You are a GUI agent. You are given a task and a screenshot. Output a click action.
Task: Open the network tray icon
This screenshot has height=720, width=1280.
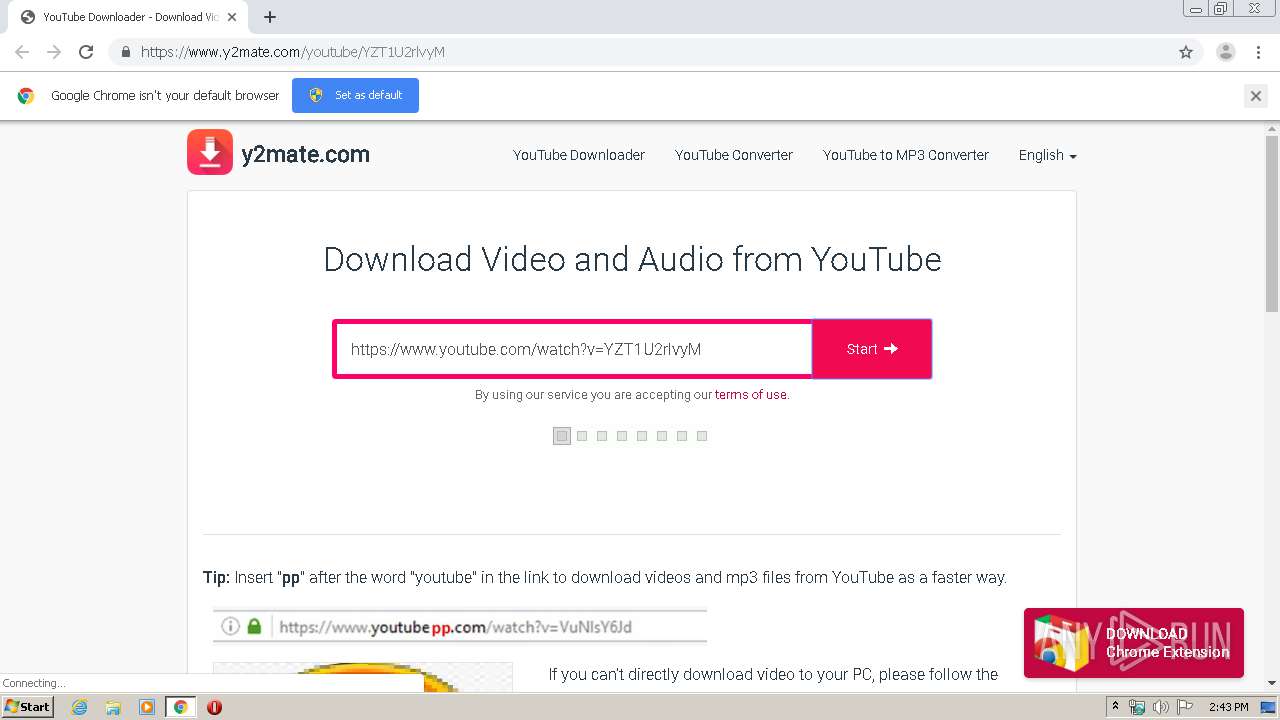point(1137,707)
